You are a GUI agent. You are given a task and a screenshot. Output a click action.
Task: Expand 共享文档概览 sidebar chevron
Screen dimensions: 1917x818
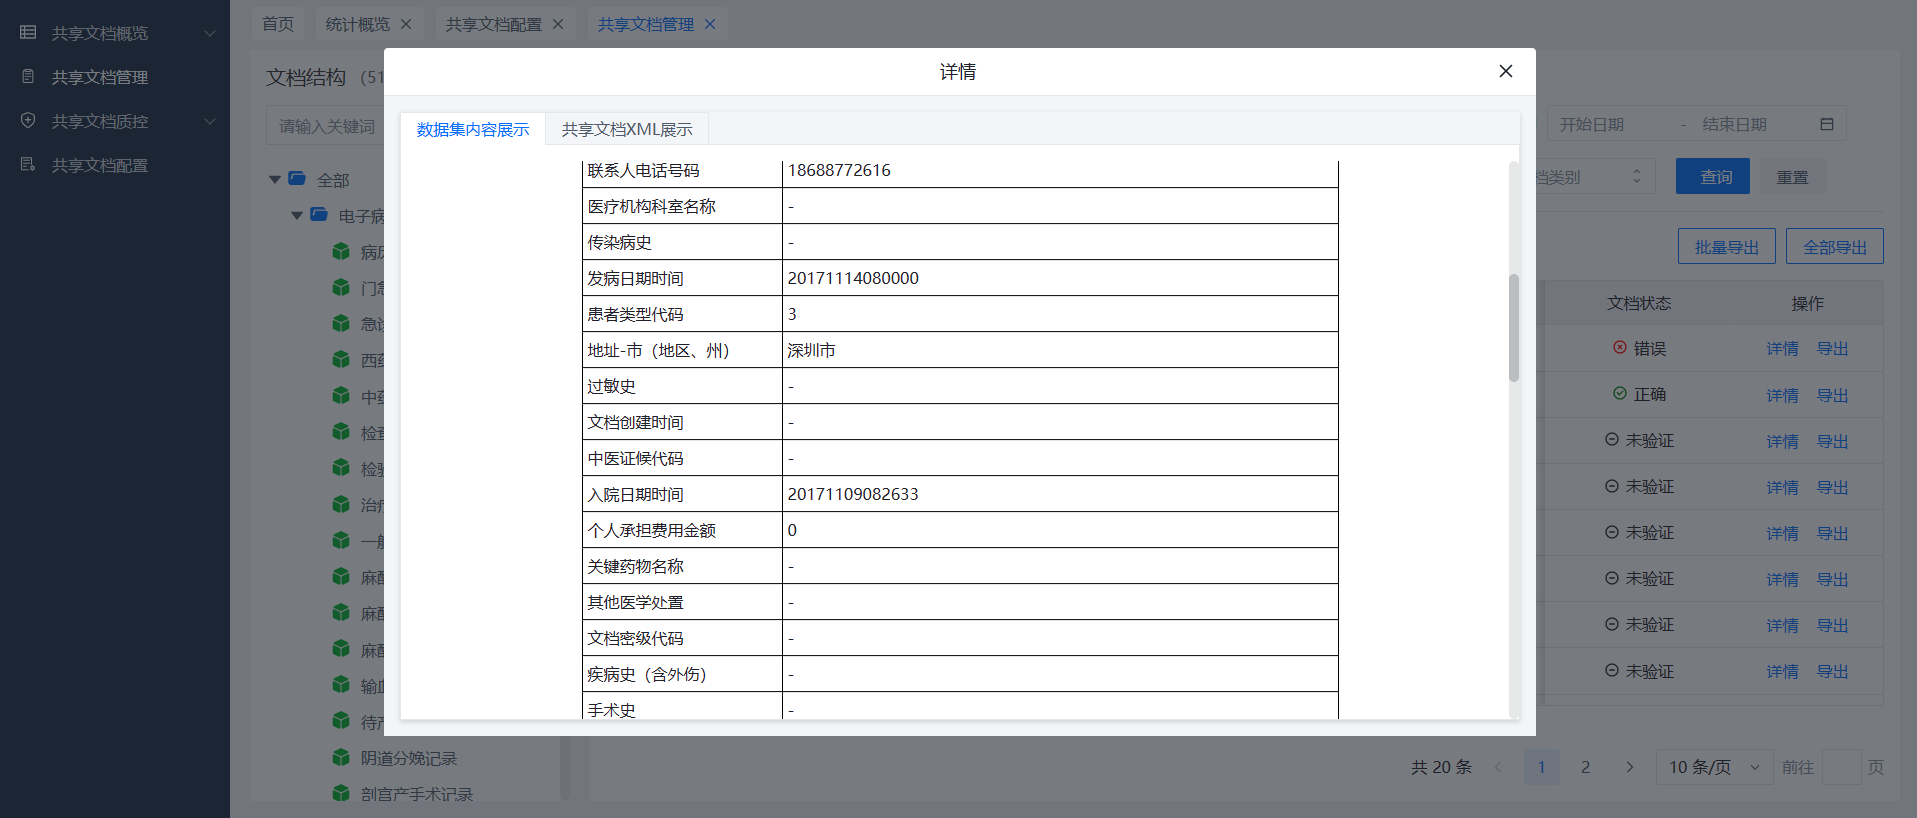210,33
